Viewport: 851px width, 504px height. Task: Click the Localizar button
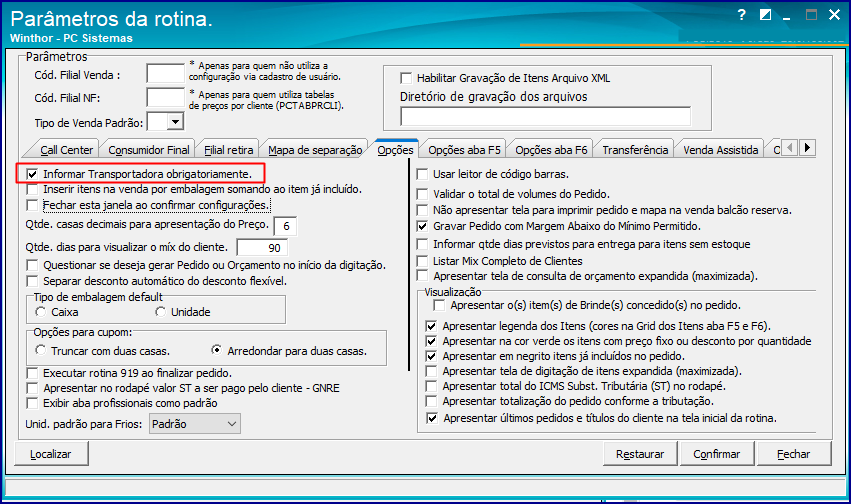[51, 454]
